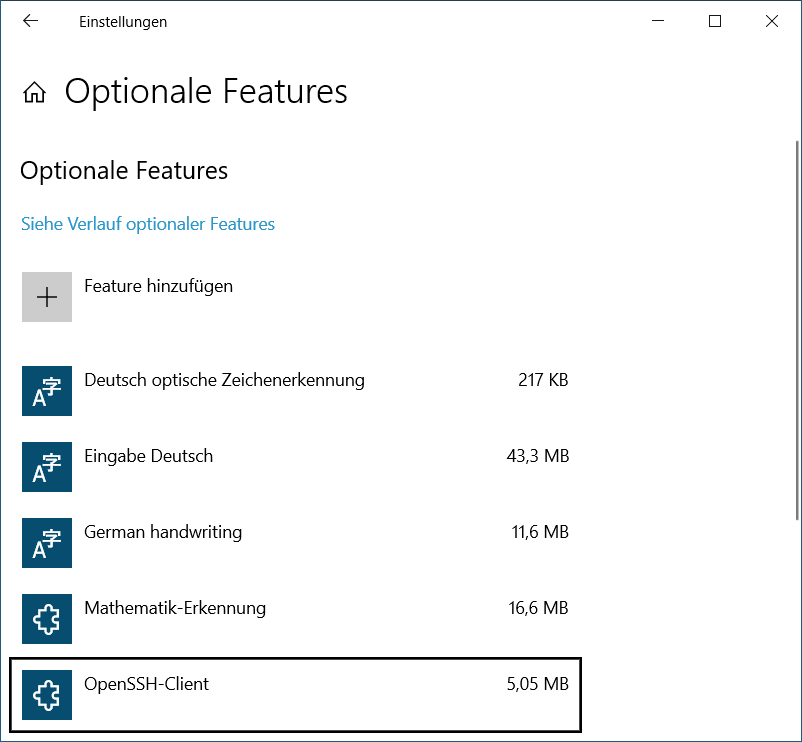Click the Eingabe Deutsch language icon

(47, 467)
